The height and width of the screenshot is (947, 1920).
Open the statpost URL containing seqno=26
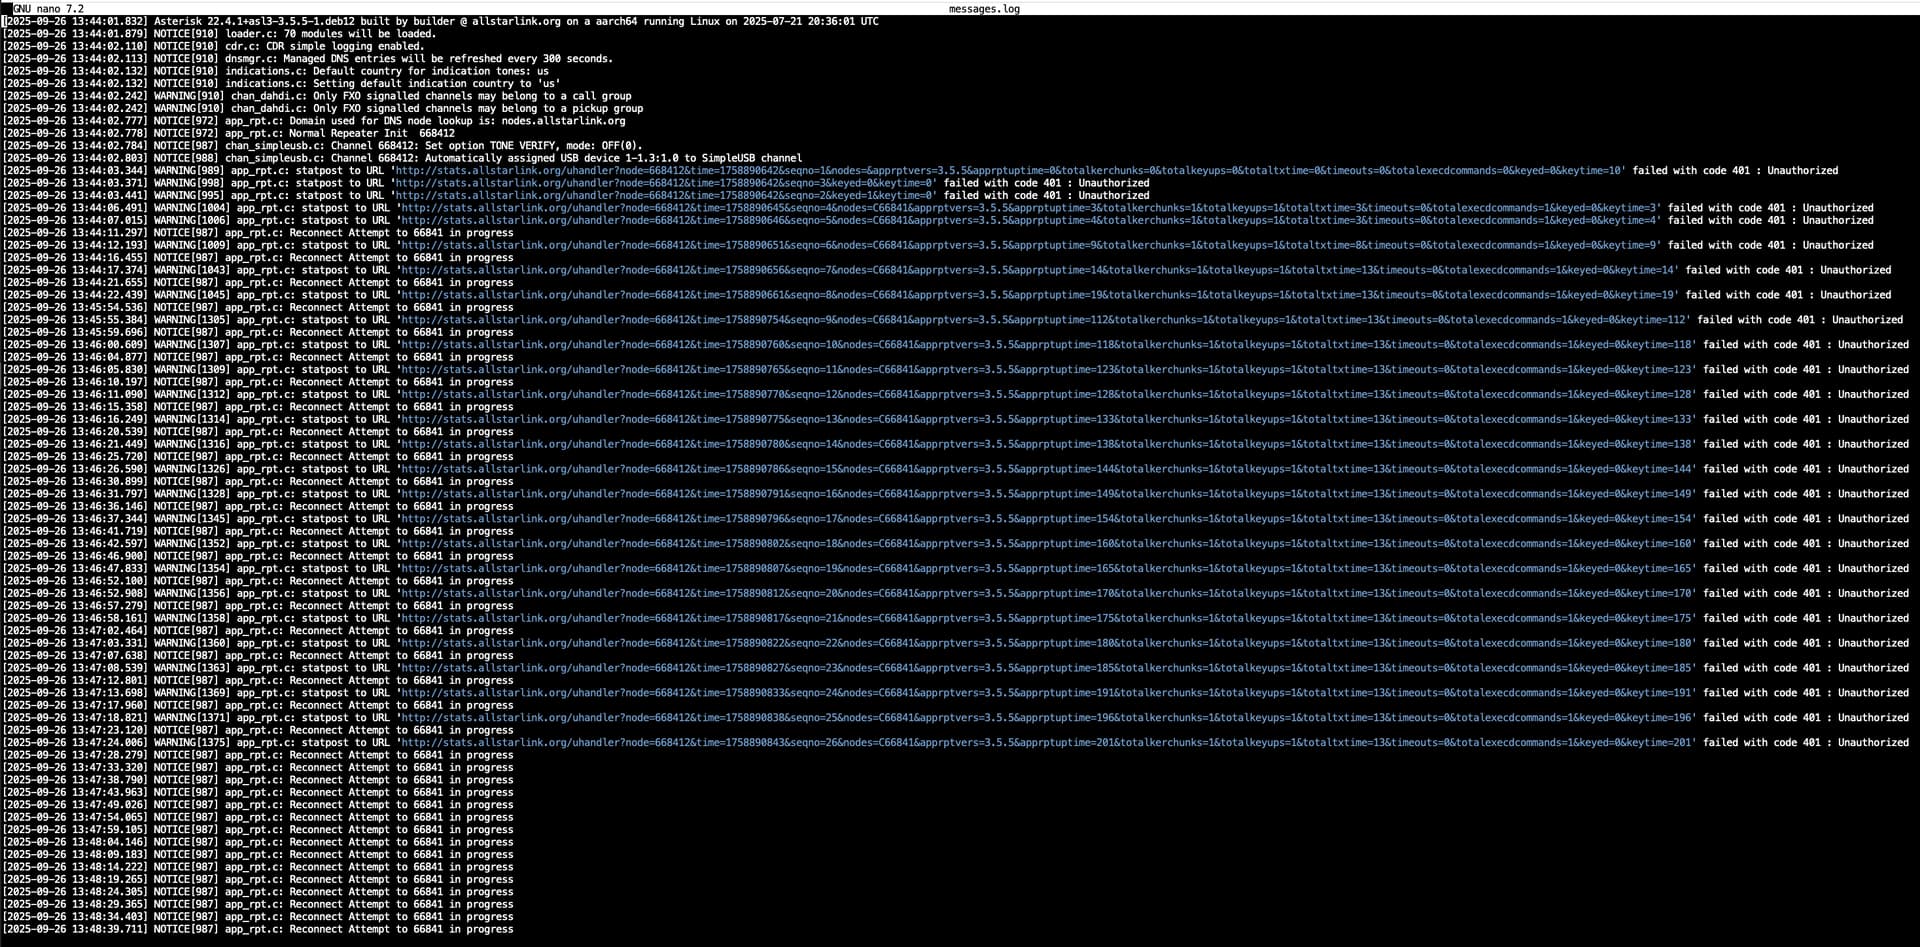tap(1046, 743)
